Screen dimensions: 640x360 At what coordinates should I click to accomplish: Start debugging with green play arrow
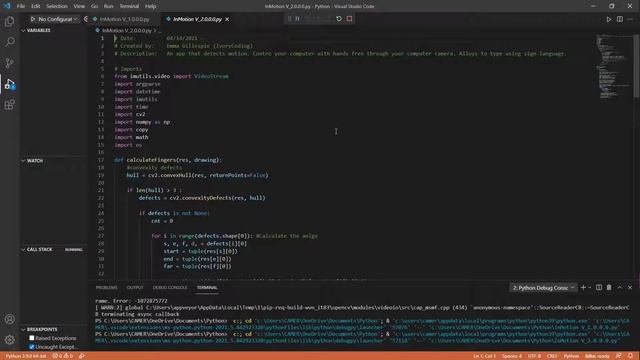click(x=33, y=19)
